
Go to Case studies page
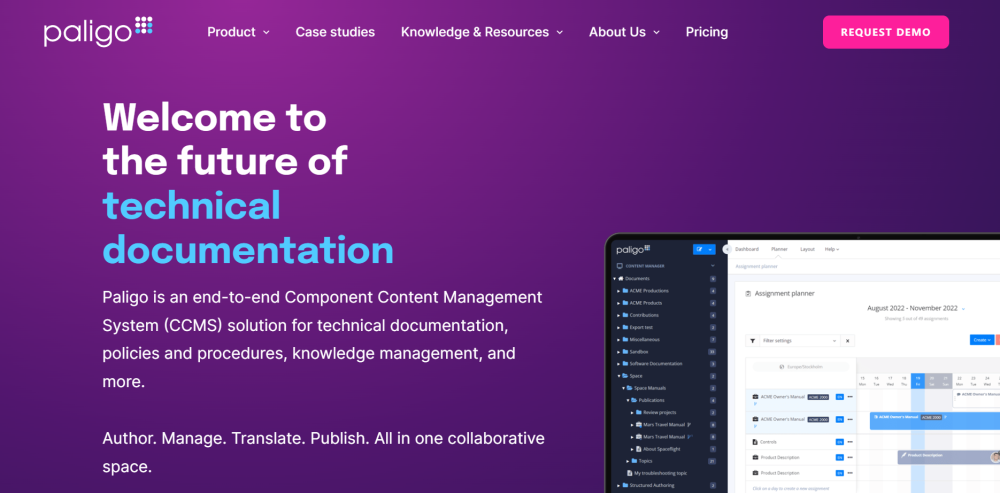coord(335,32)
